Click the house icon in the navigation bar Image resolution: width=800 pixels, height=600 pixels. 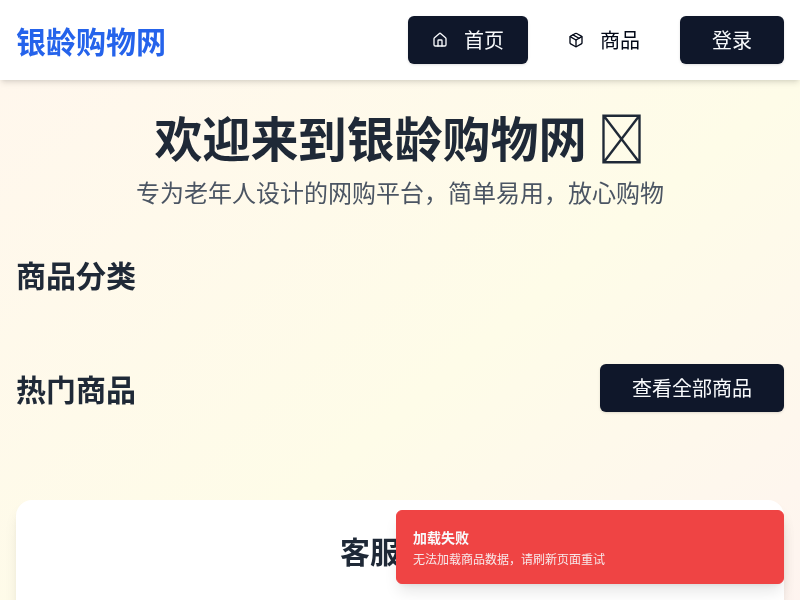(x=440, y=40)
